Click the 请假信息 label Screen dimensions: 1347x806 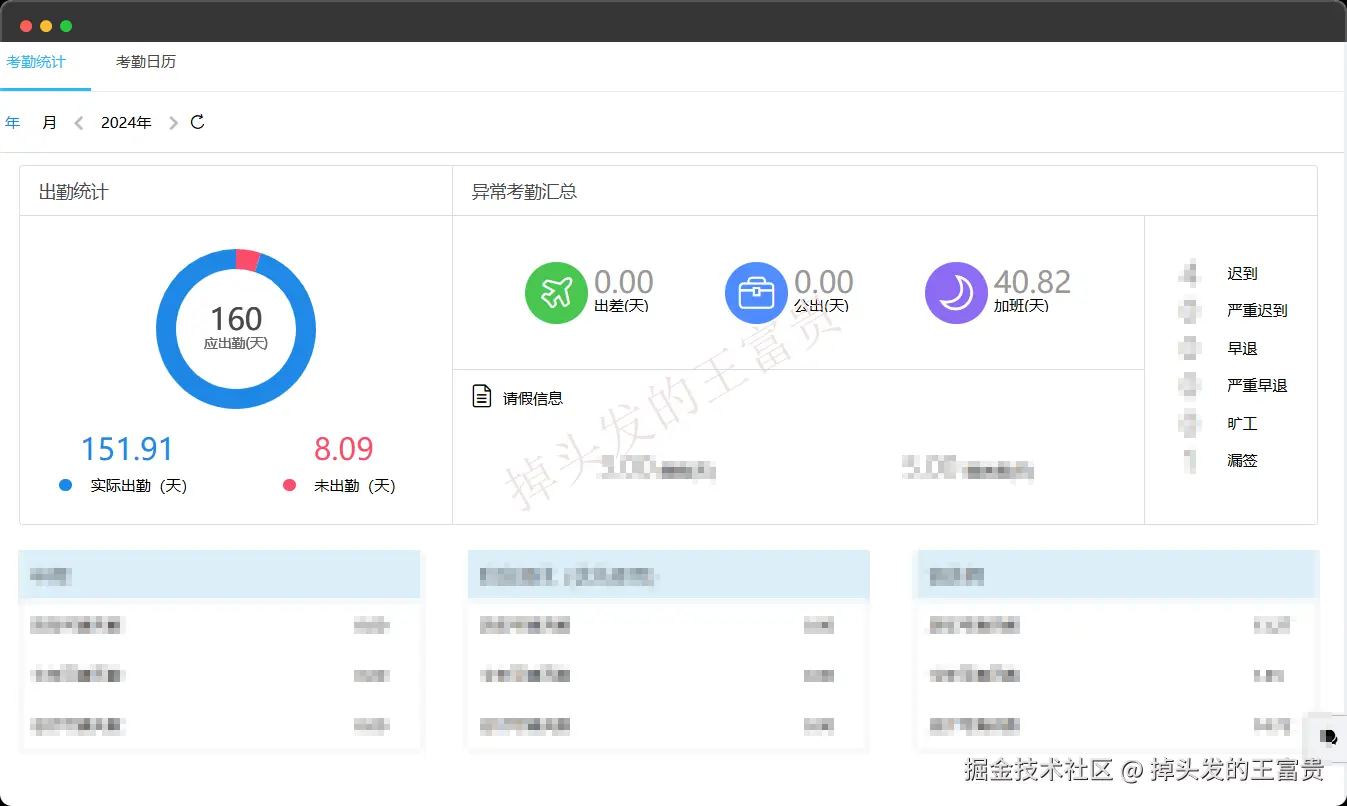[533, 398]
